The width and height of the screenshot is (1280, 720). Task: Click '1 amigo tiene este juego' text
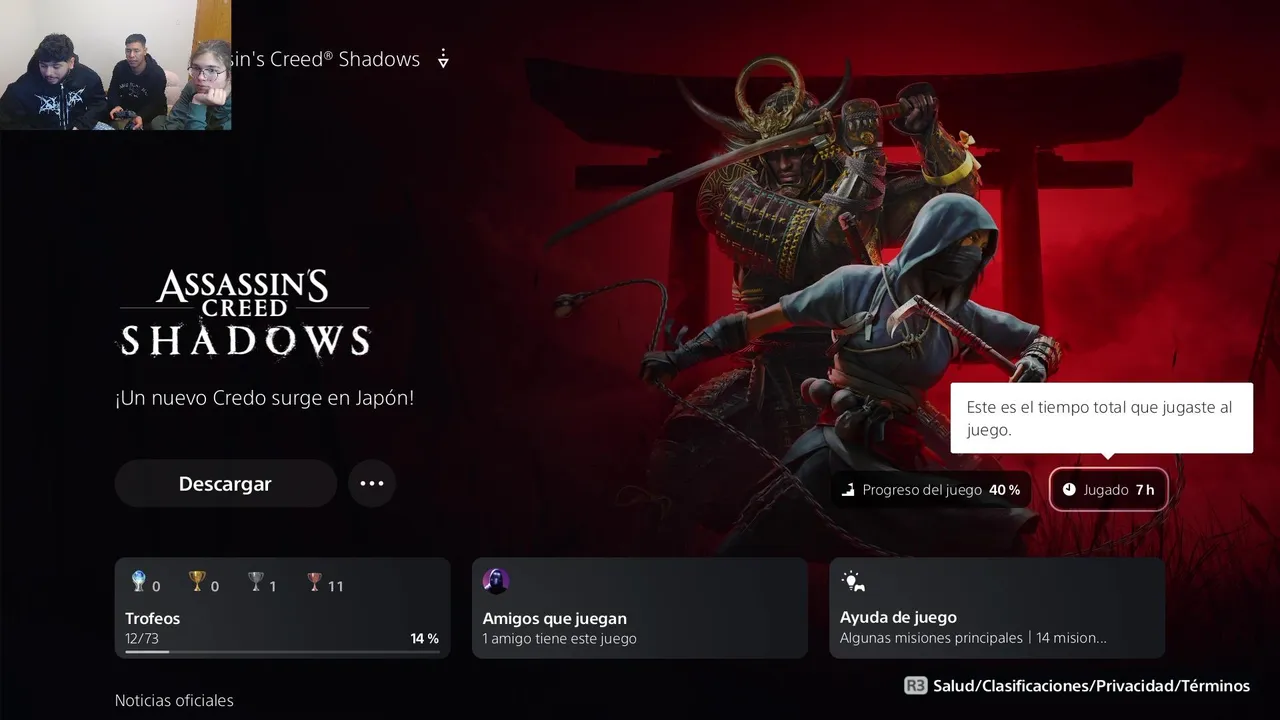tap(559, 638)
